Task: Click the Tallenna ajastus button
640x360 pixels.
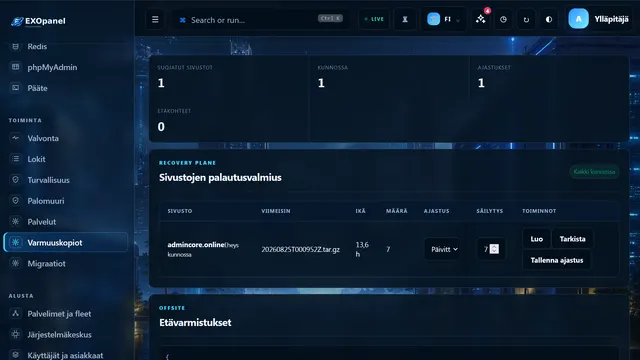Action: [x=557, y=260]
